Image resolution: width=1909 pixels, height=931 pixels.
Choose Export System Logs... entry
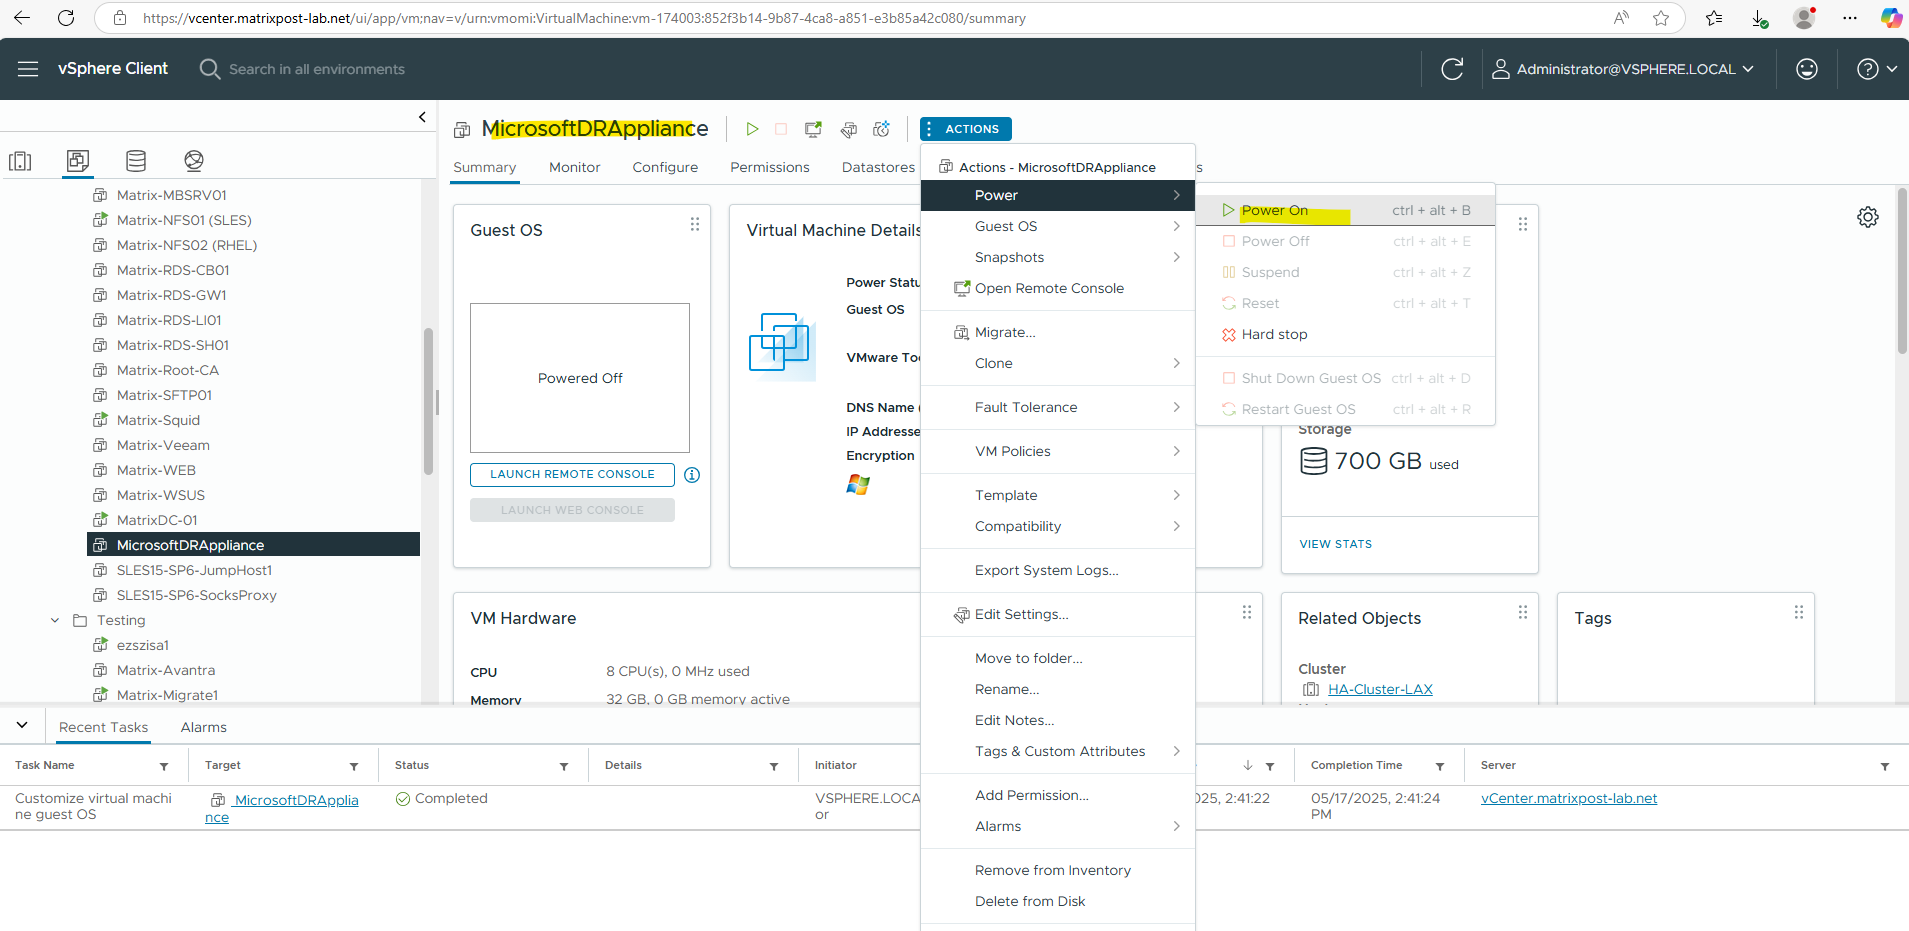1058,570
